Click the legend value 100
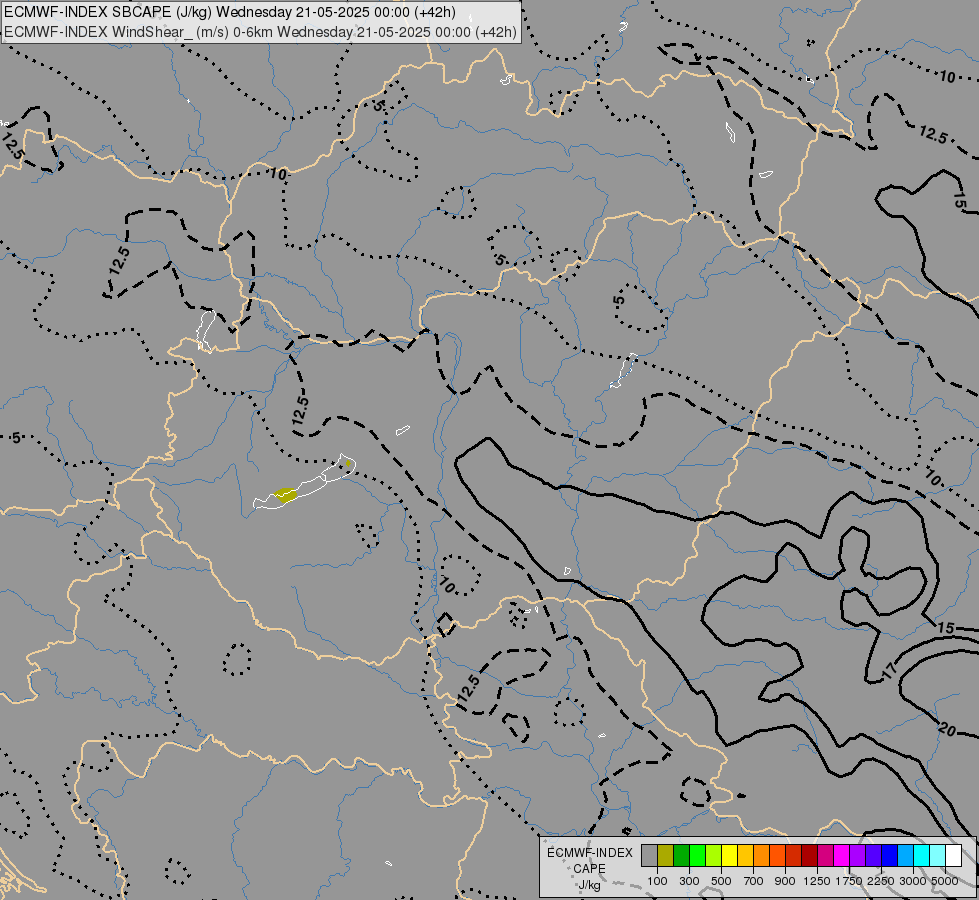979x900 pixels. click(657, 881)
